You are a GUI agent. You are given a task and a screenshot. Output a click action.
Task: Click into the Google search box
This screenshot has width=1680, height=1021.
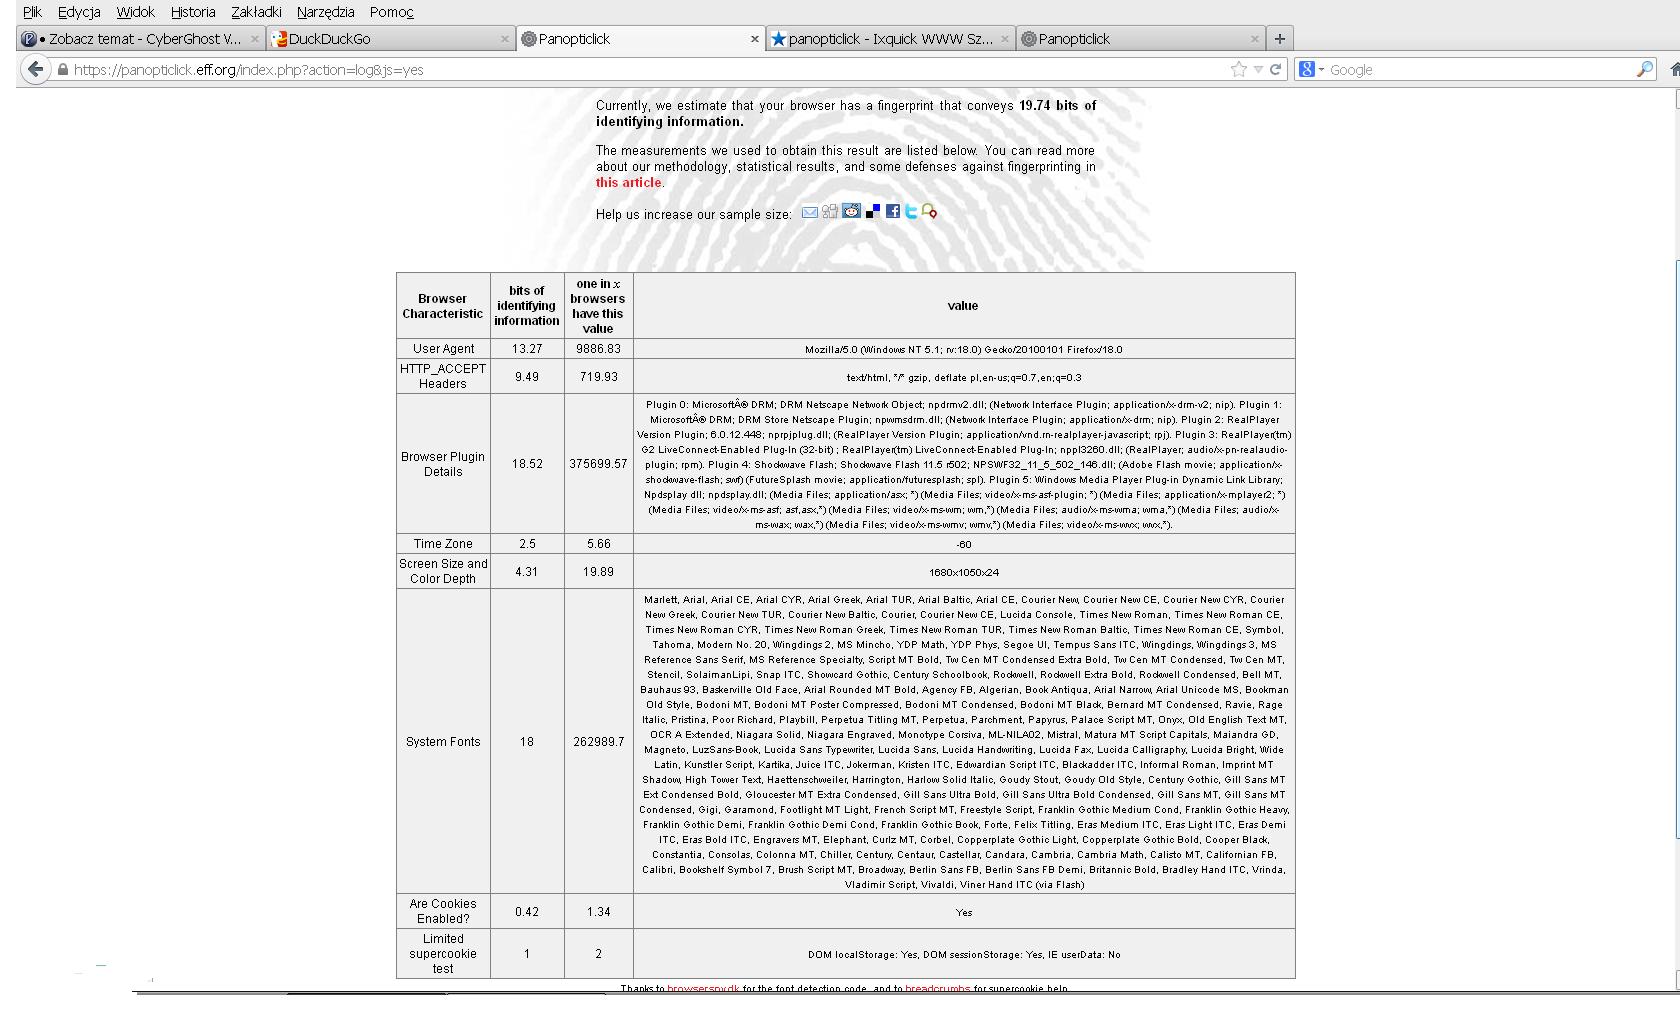point(1480,70)
